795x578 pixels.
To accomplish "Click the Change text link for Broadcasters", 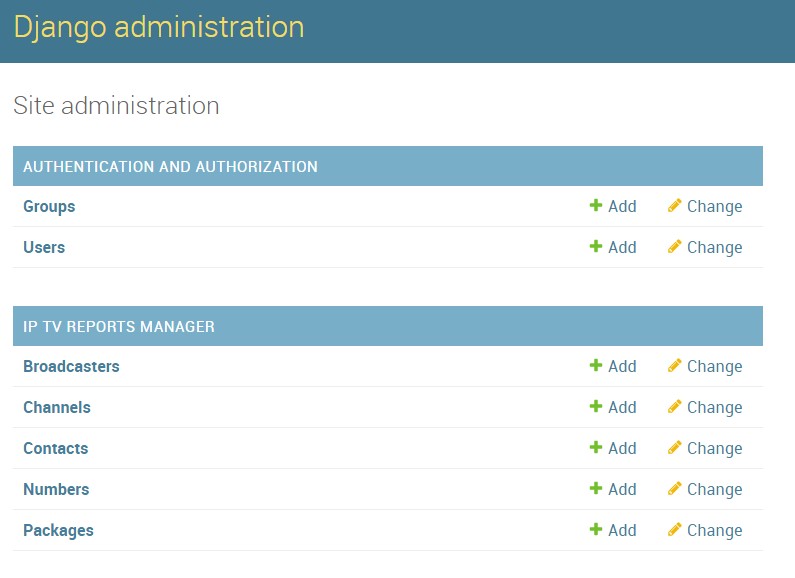I will coord(714,367).
